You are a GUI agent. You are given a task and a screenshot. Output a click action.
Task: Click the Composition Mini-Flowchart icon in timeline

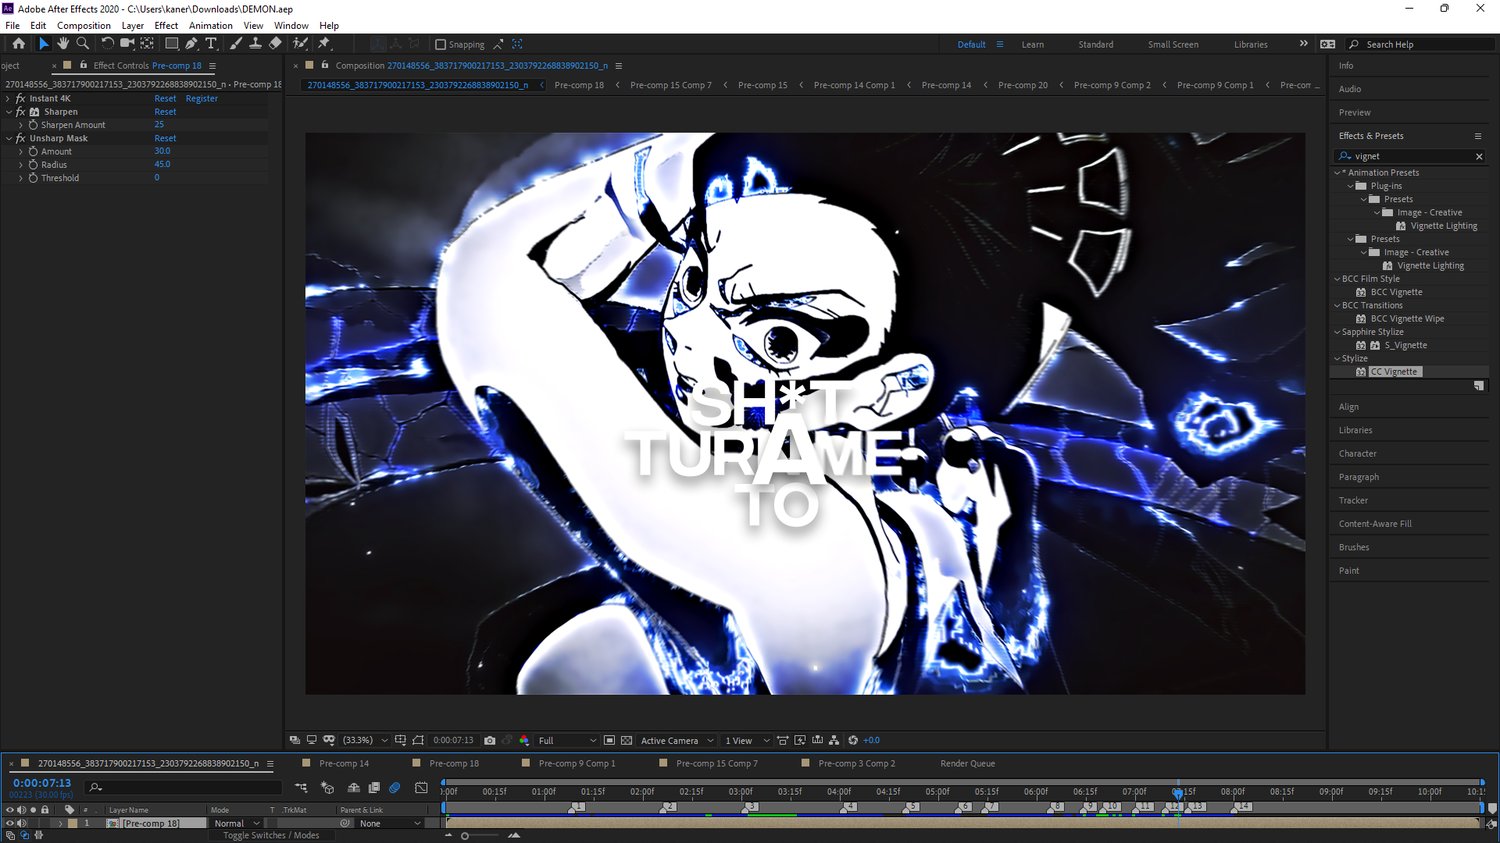[301, 788]
